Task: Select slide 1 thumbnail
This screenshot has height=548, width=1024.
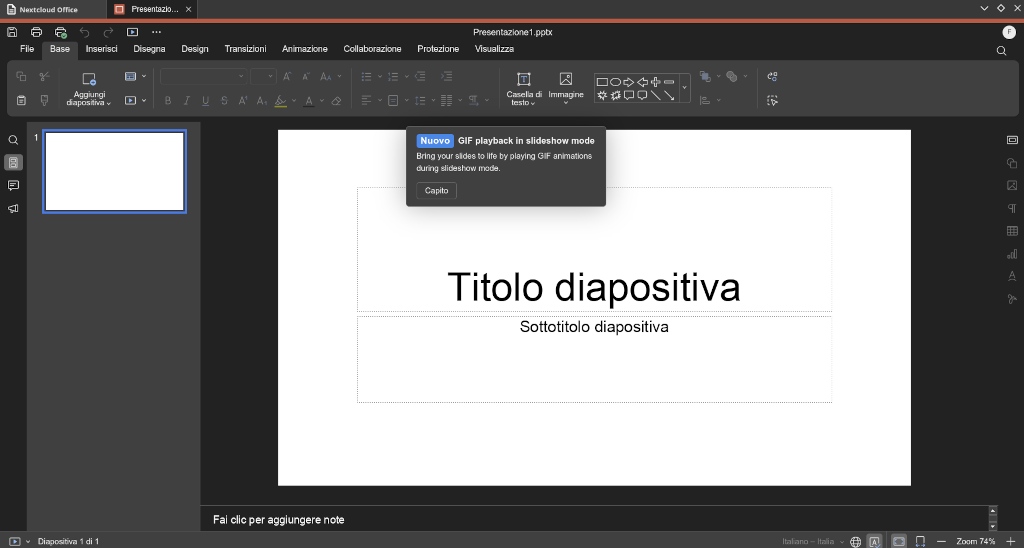Action: coord(114,172)
